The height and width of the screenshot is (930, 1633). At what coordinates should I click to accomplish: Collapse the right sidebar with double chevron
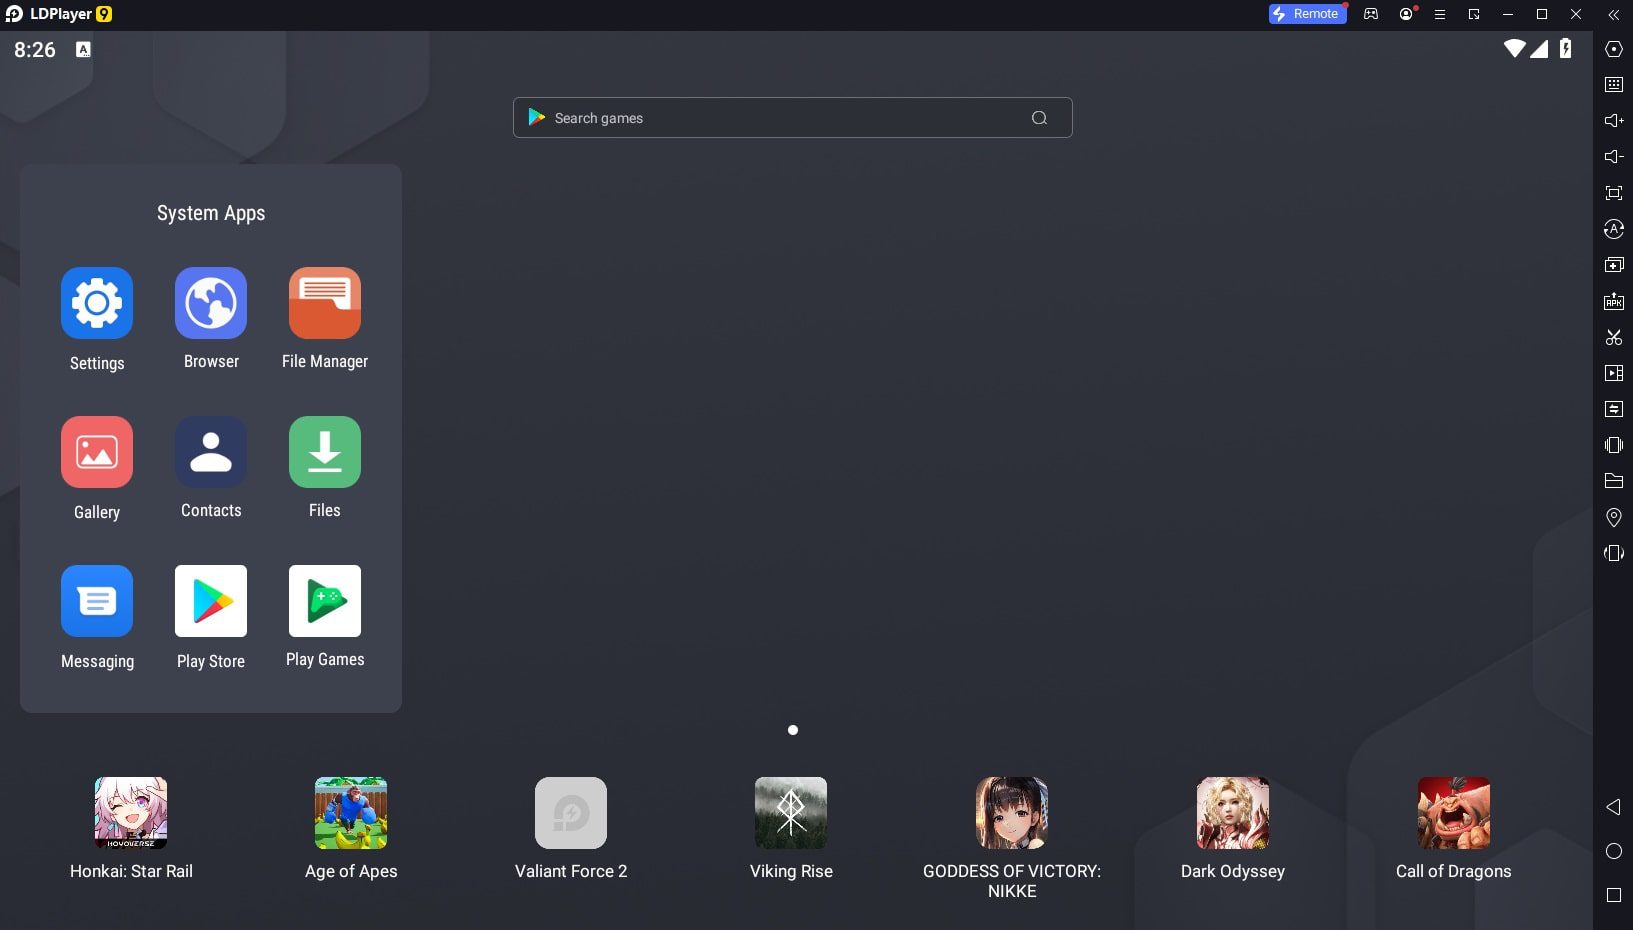point(1613,14)
